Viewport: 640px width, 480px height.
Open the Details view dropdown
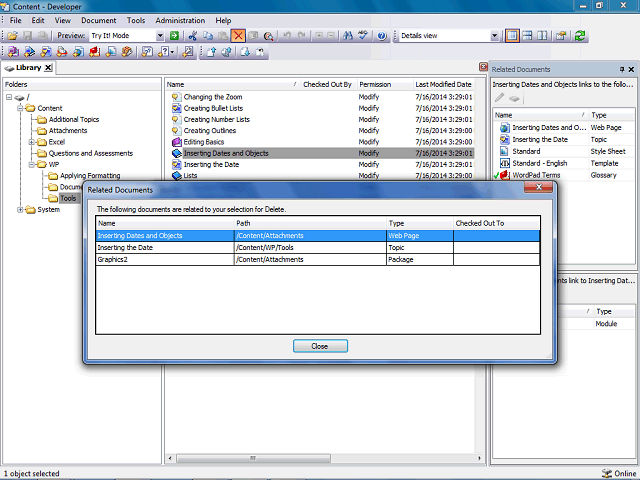coord(494,36)
